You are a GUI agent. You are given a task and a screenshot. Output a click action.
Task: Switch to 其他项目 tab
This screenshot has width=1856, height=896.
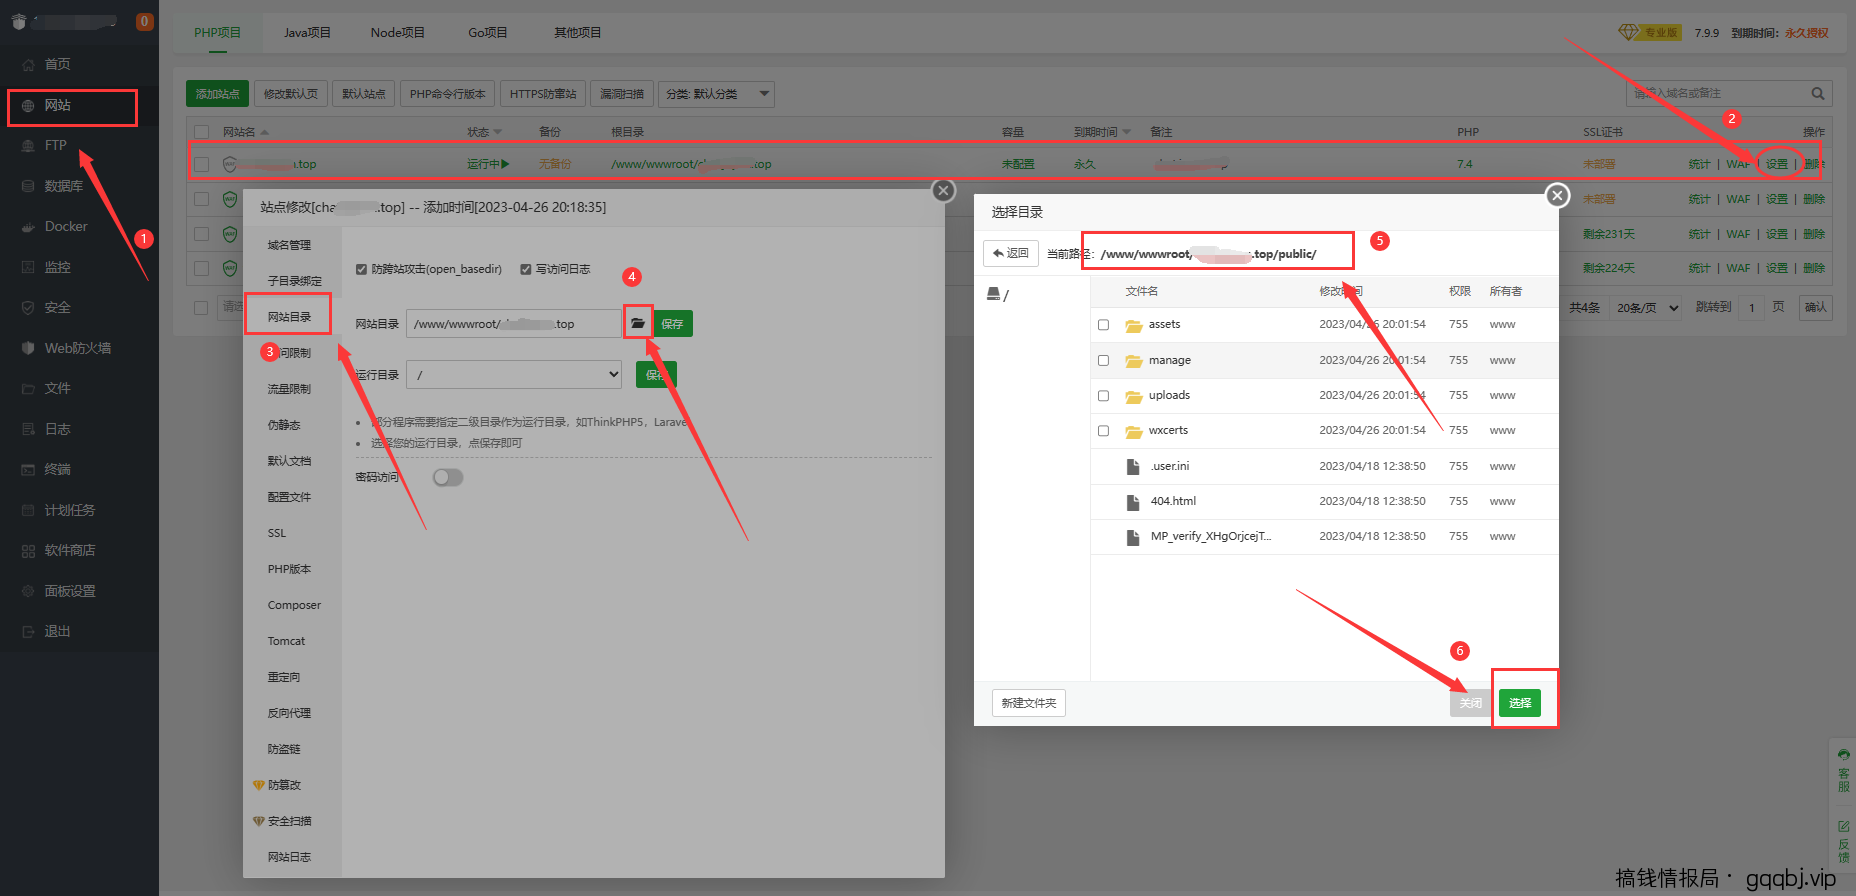(578, 32)
